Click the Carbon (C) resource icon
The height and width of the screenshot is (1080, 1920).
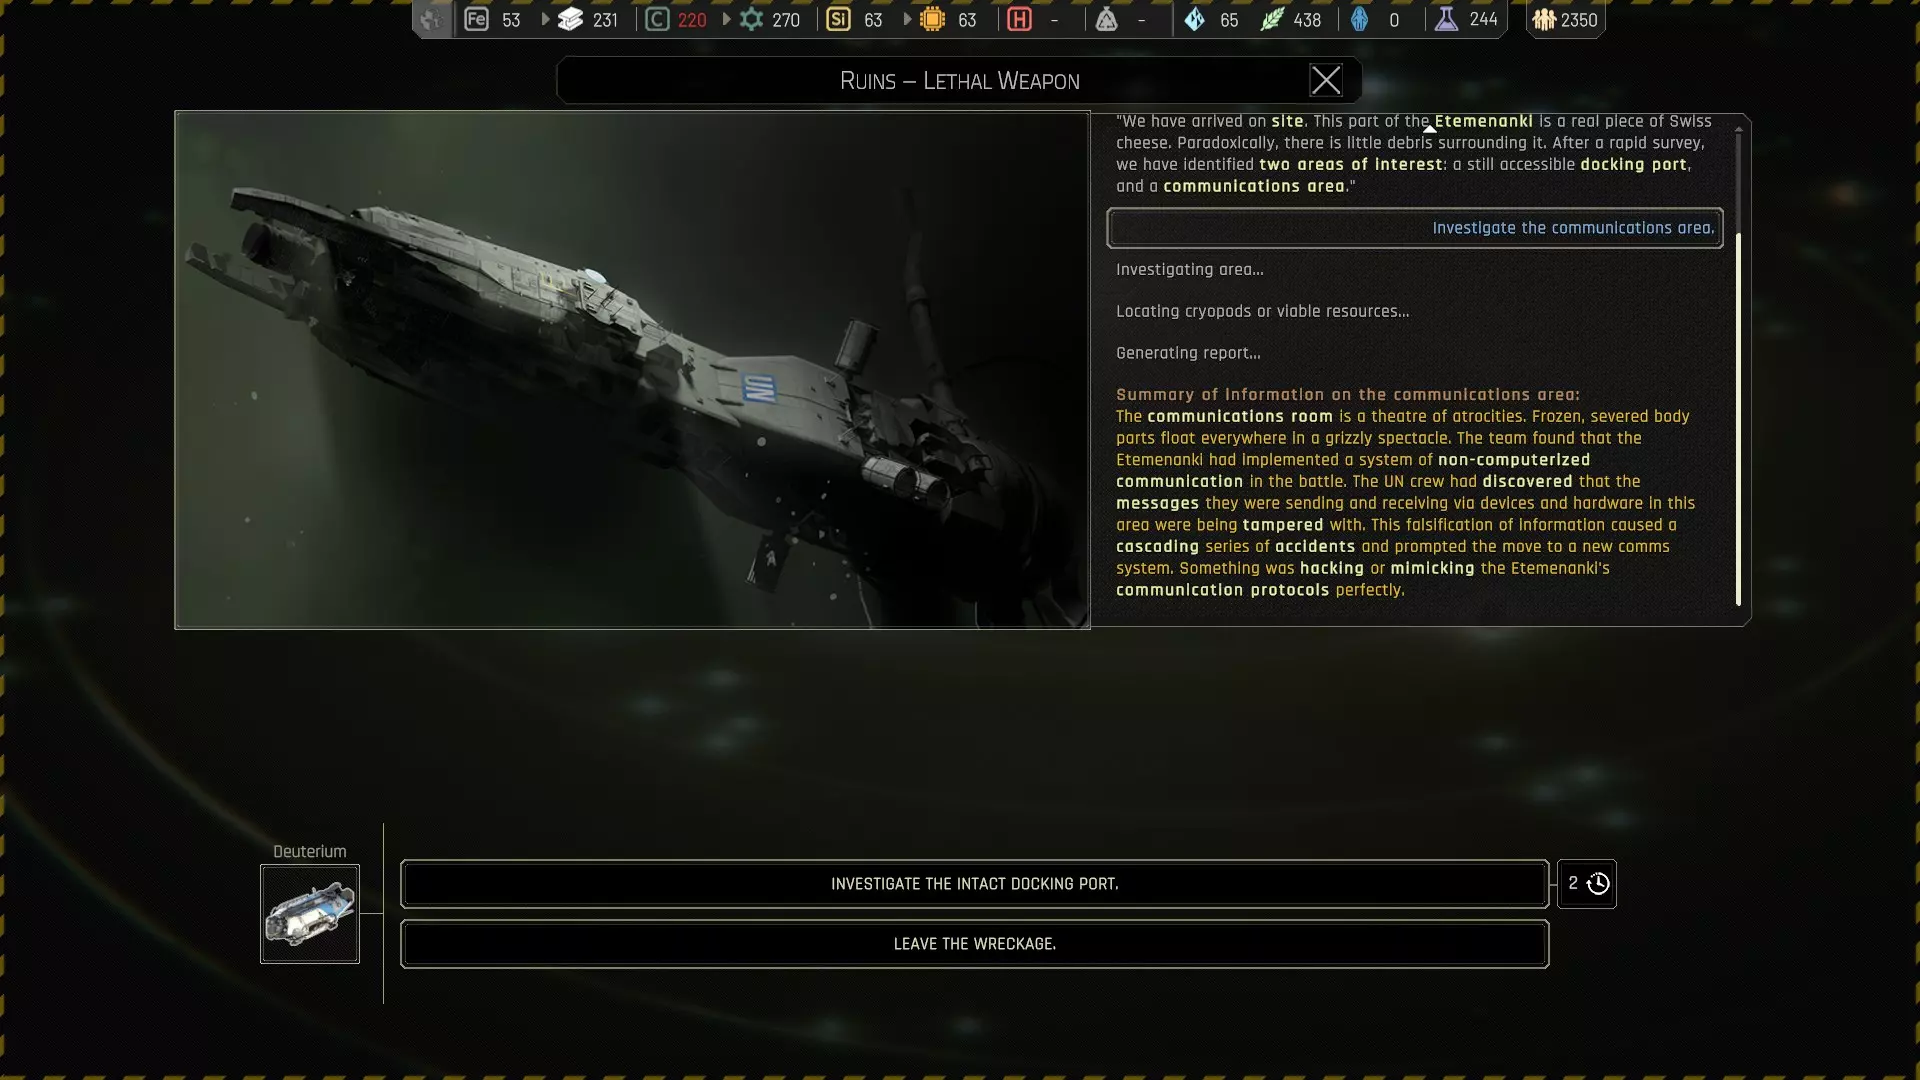[657, 19]
